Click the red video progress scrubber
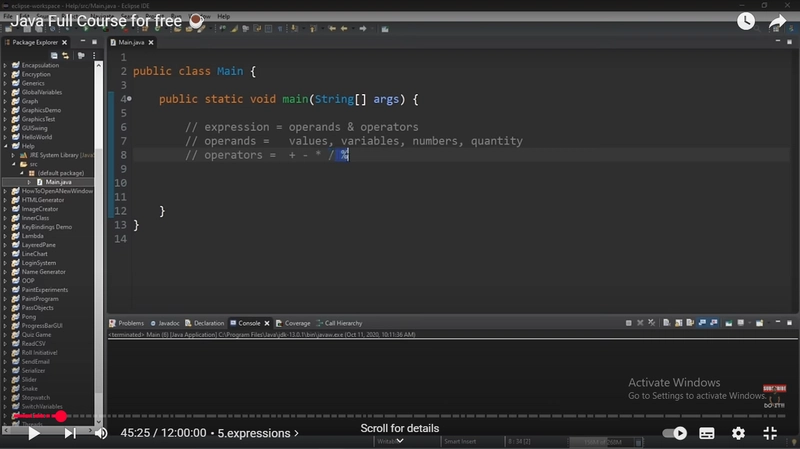The width and height of the screenshot is (800, 449). pyautogui.click(x=61, y=416)
